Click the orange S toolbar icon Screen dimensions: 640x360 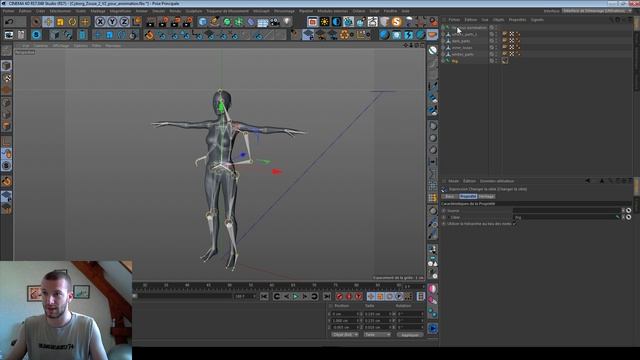click(396, 22)
